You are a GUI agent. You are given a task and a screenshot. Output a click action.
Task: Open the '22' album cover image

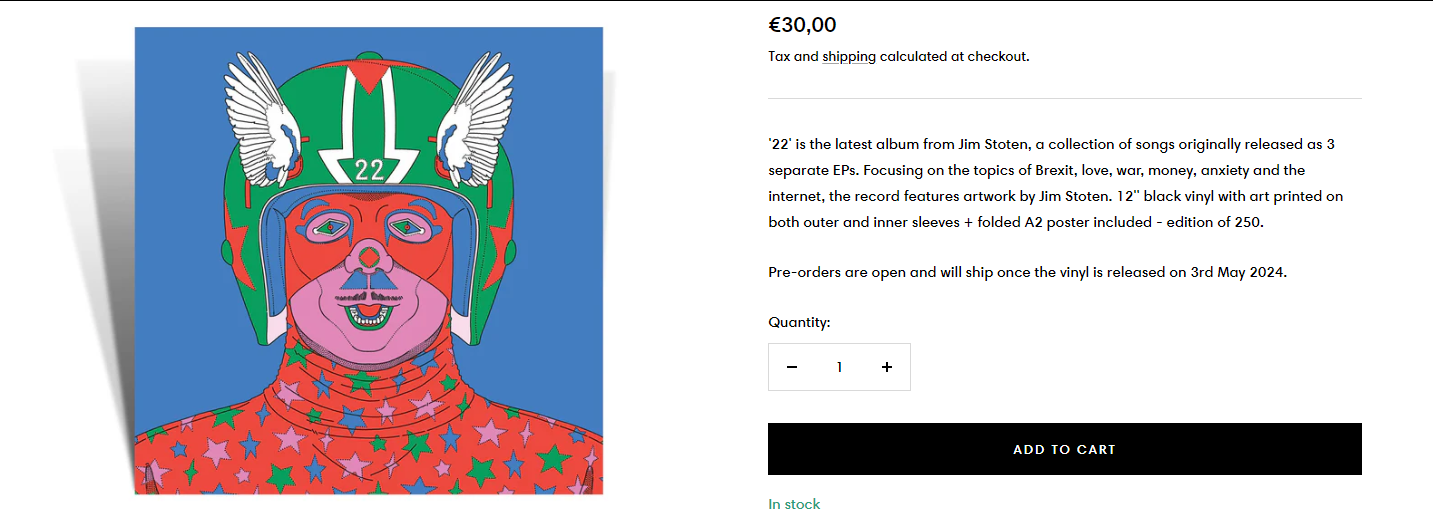369,260
